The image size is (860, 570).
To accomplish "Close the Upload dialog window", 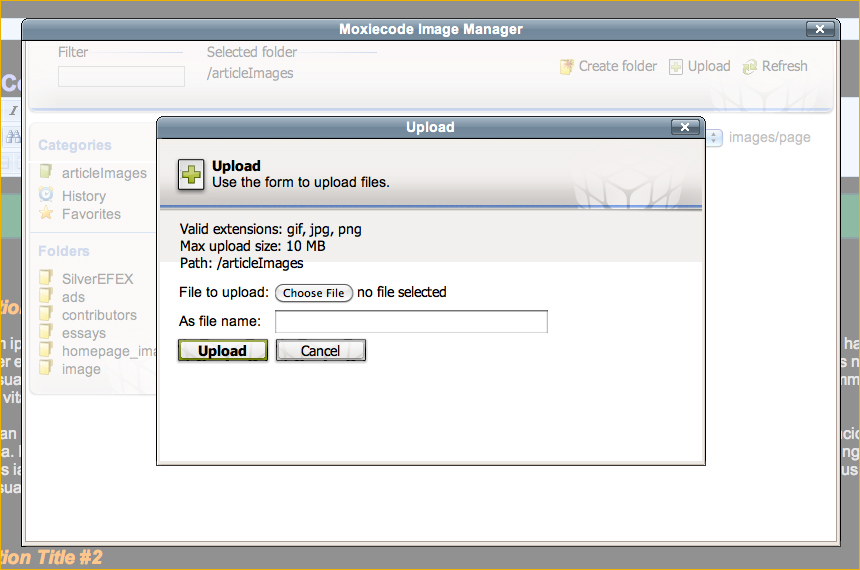I will tap(685, 127).
